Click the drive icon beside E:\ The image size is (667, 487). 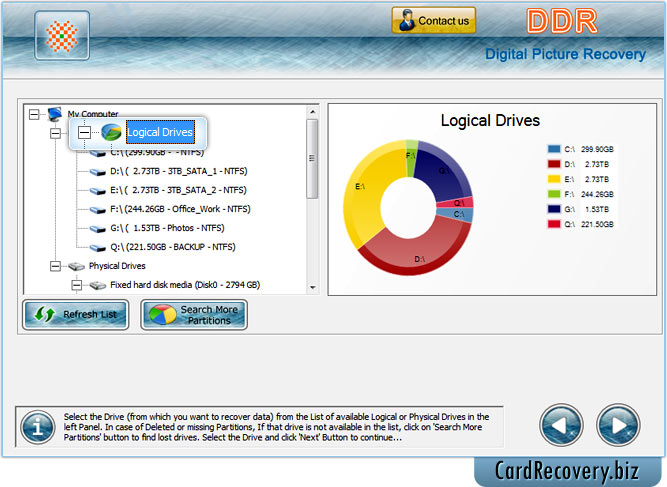point(97,191)
